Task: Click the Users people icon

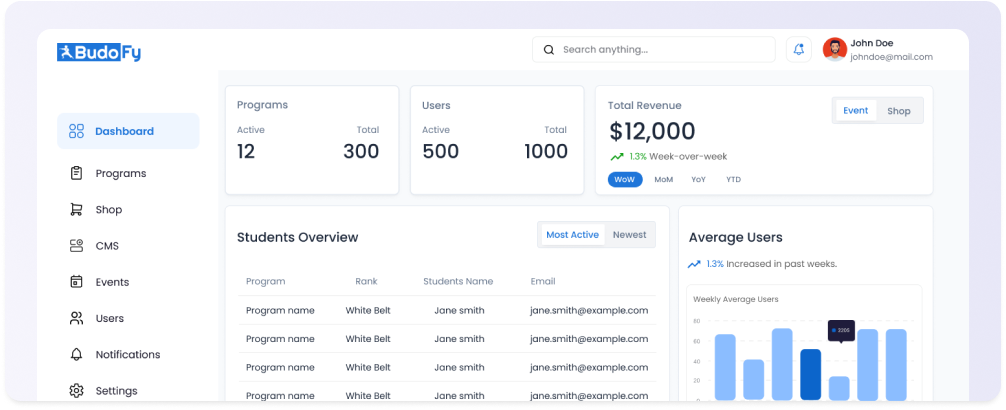Action: (76, 318)
